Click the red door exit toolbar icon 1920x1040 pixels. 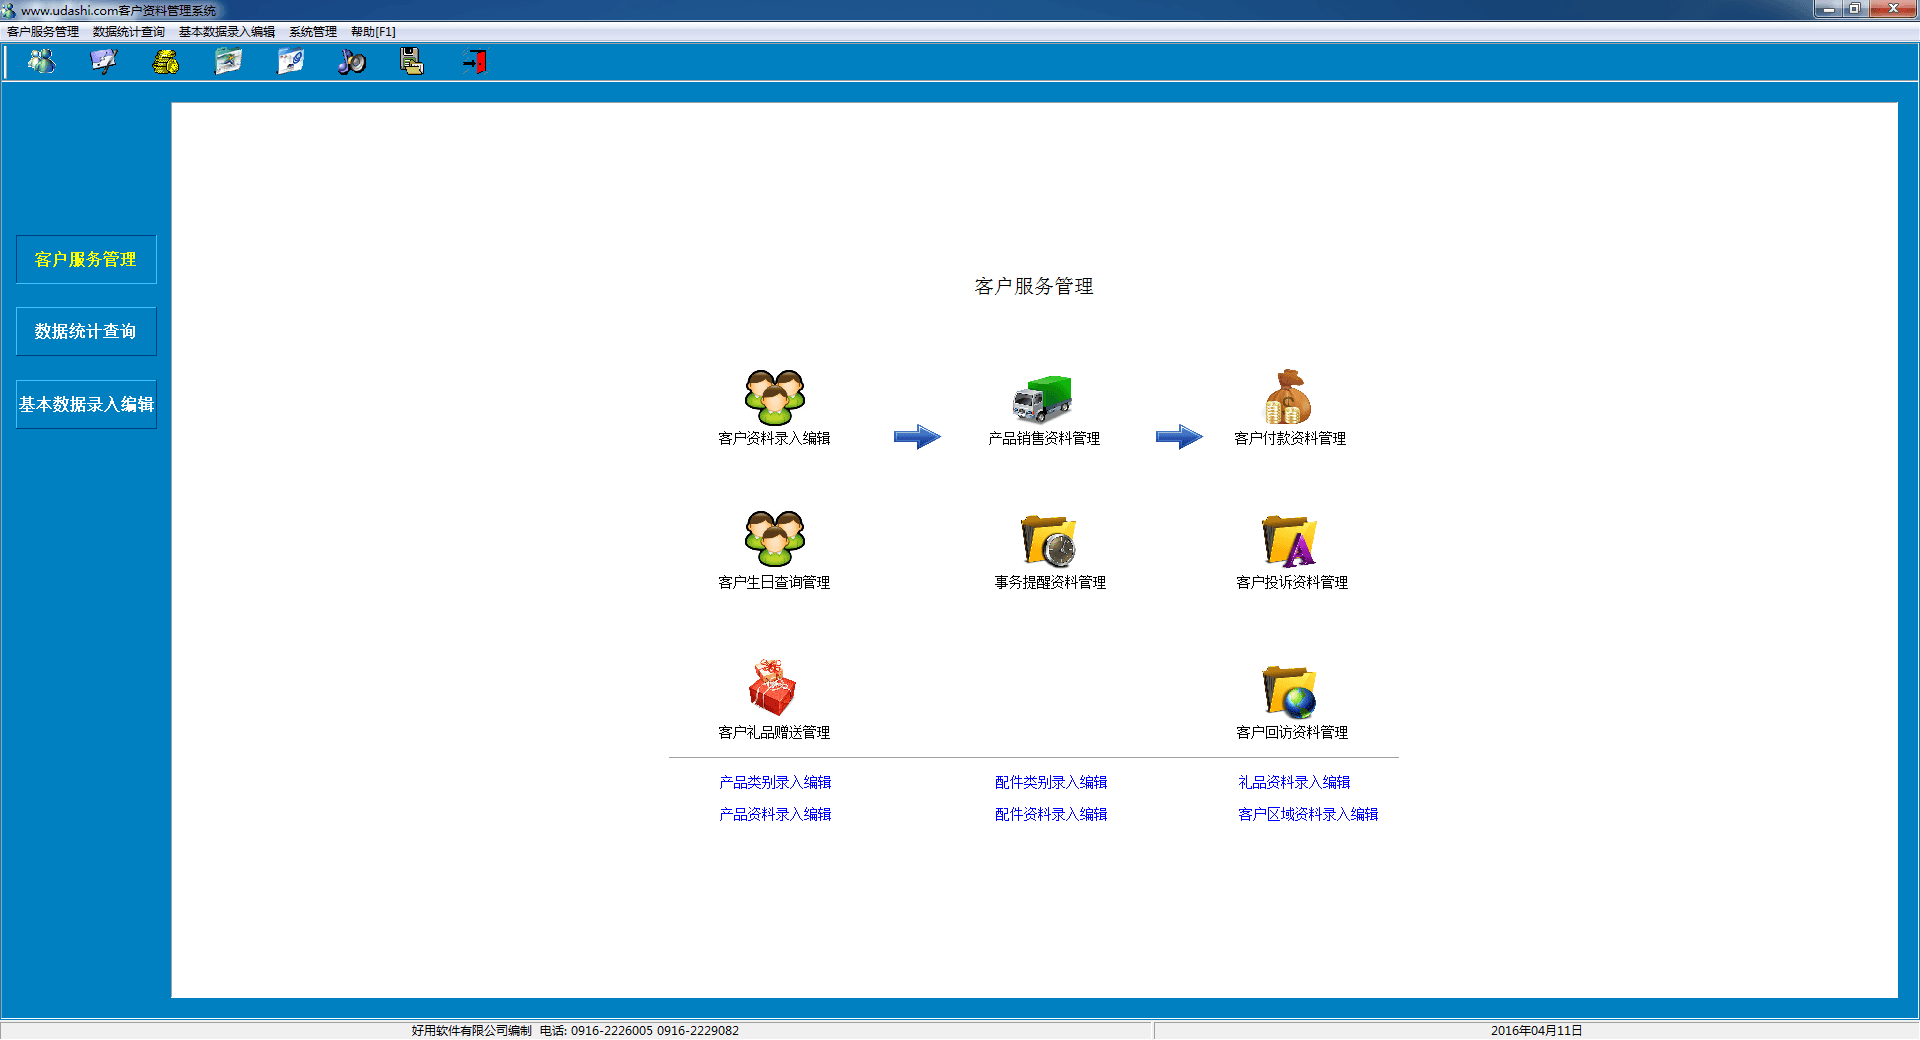point(475,62)
